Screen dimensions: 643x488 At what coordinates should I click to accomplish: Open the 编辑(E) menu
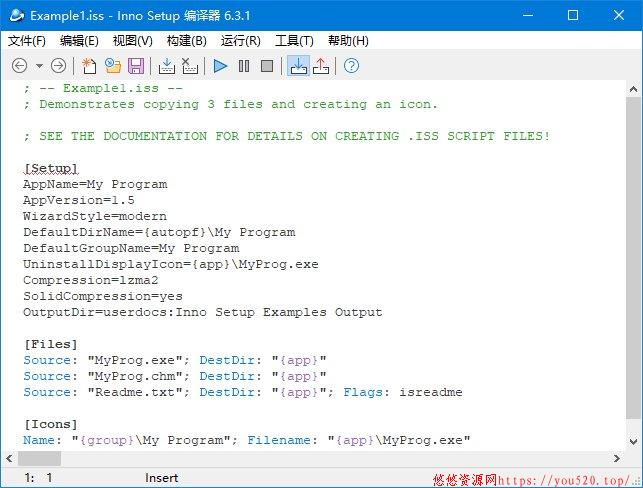pyautogui.click(x=79, y=41)
